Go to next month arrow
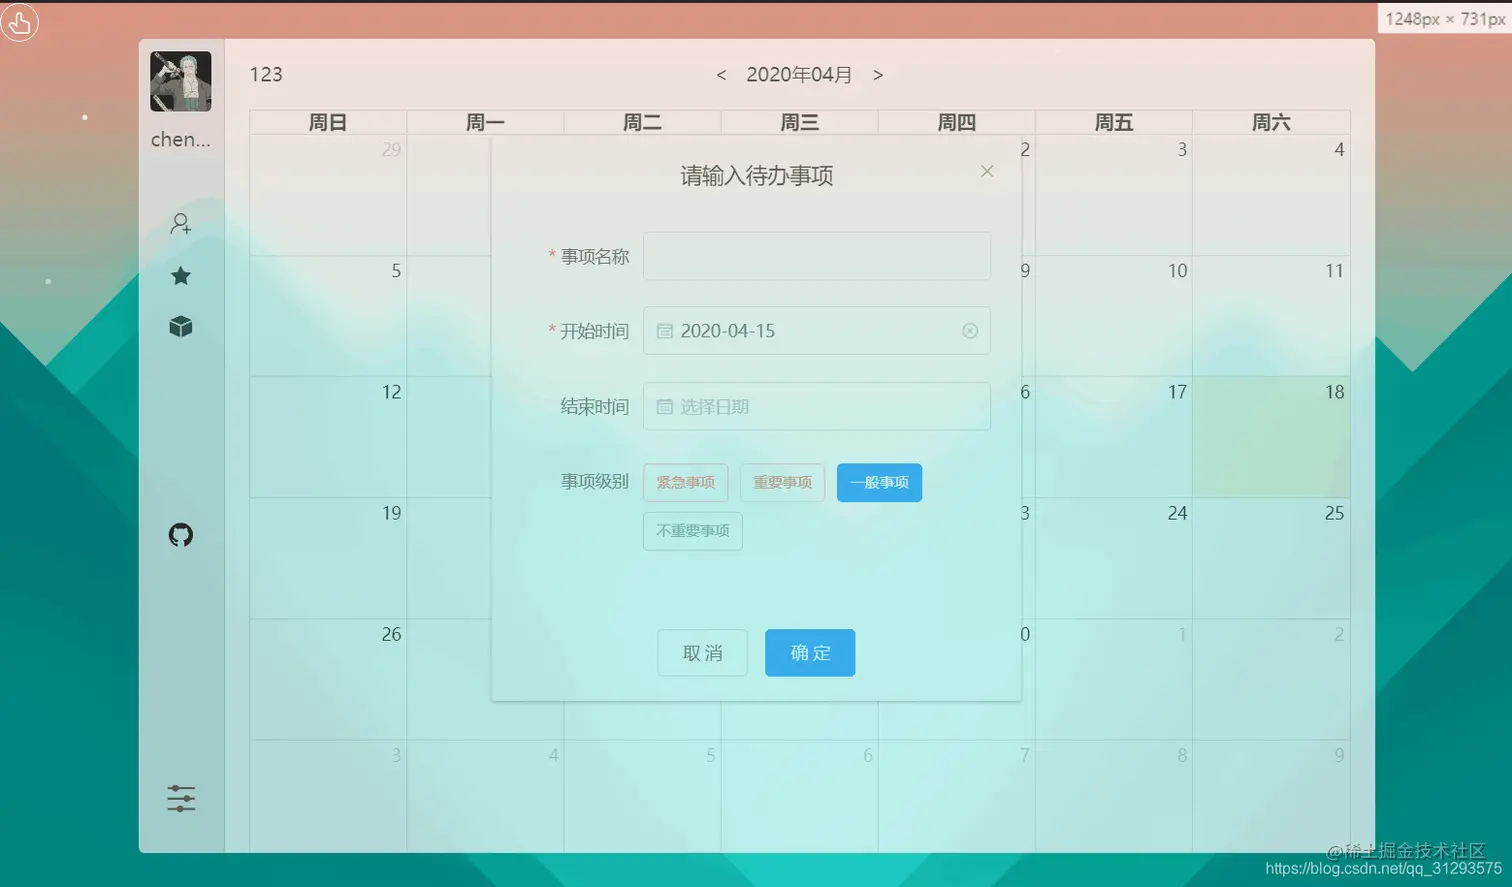 pos(878,75)
